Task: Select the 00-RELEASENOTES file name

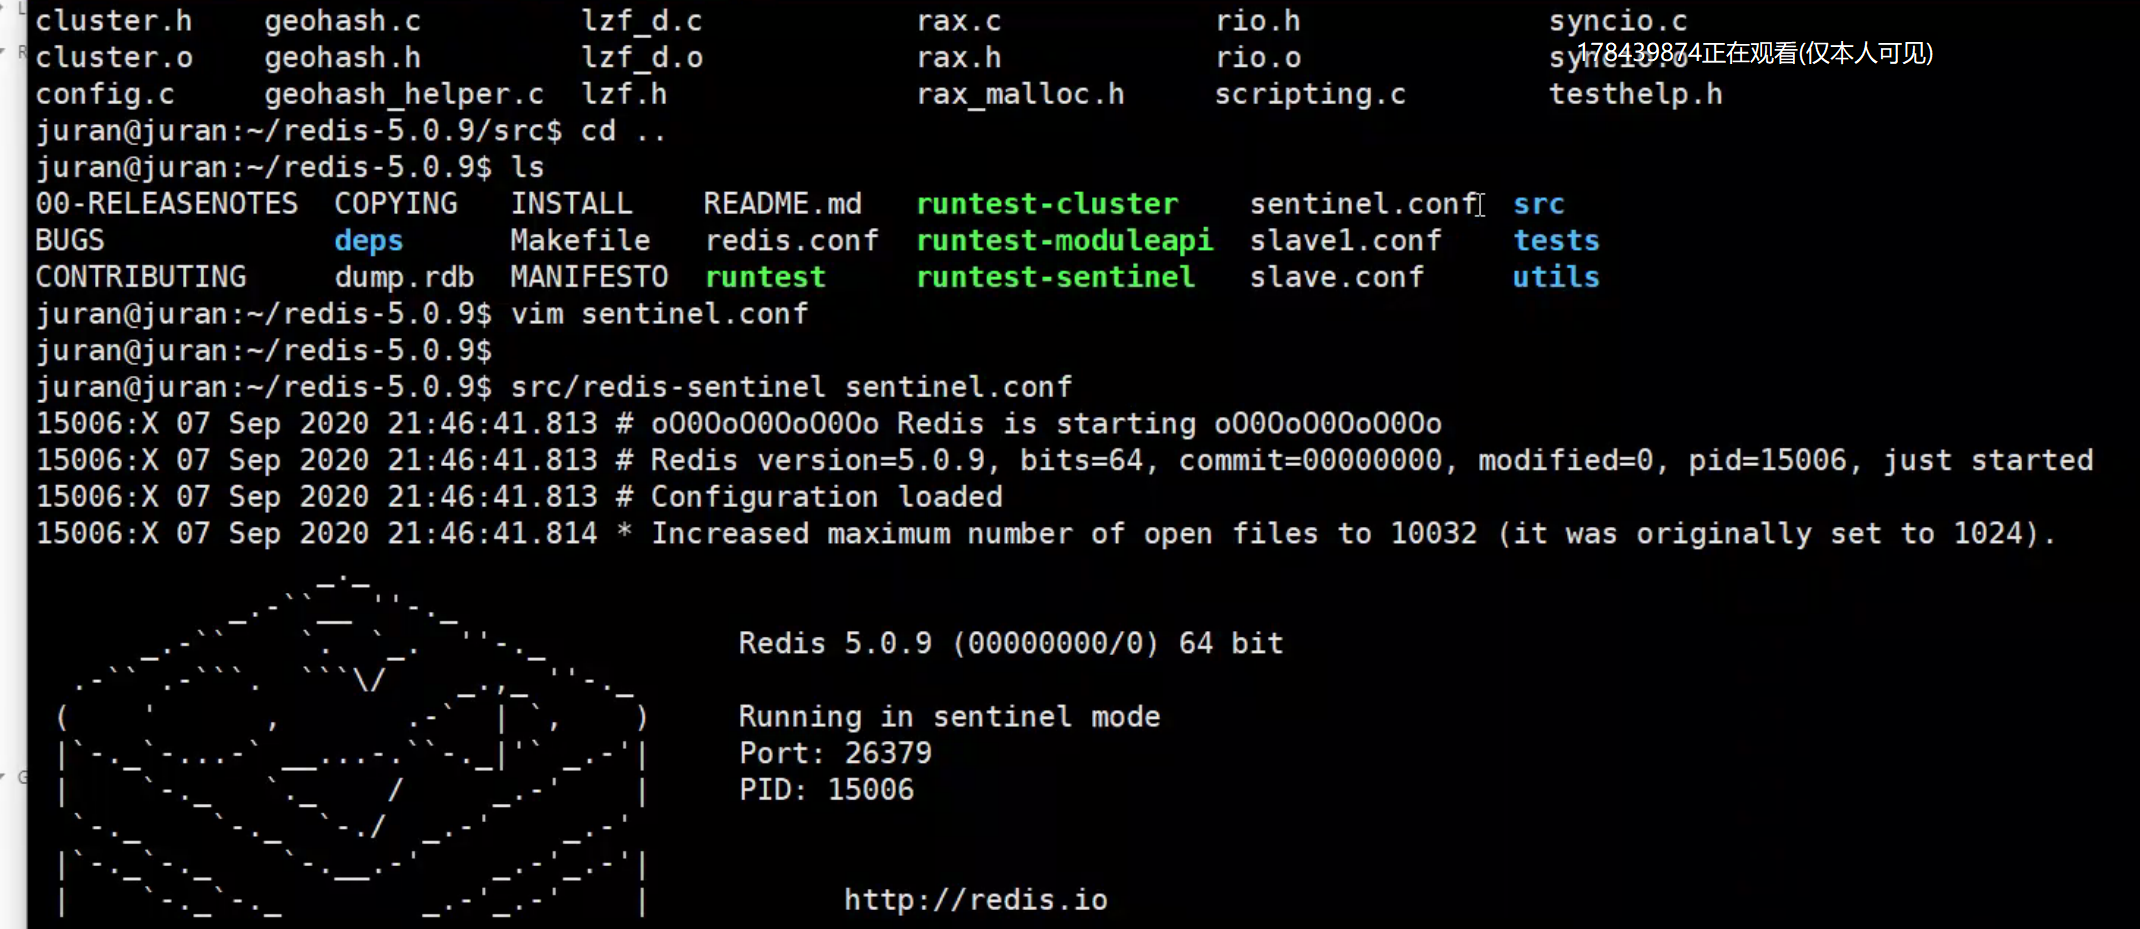Action: 167,204
